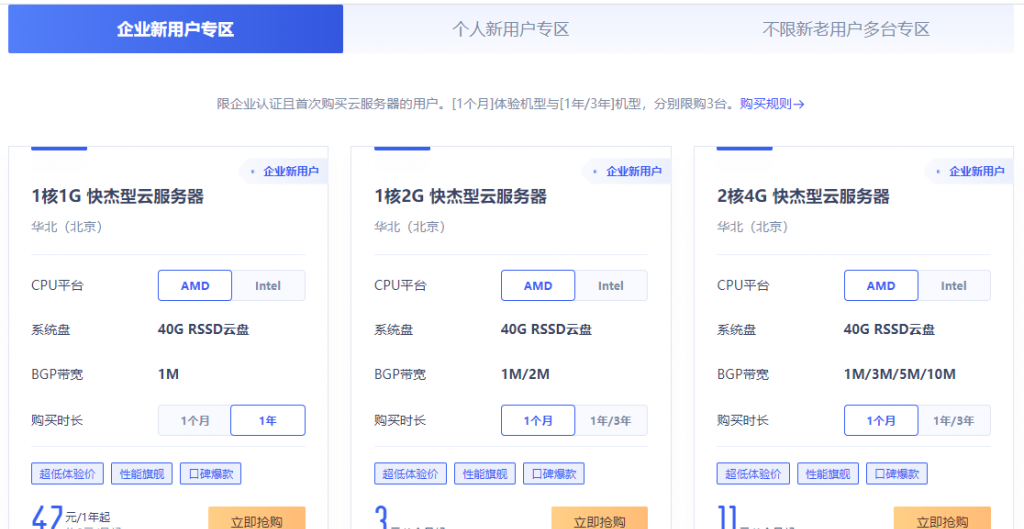The width and height of the screenshot is (1024, 529).
Task: Open the 购买规则 link
Action: tap(772, 103)
